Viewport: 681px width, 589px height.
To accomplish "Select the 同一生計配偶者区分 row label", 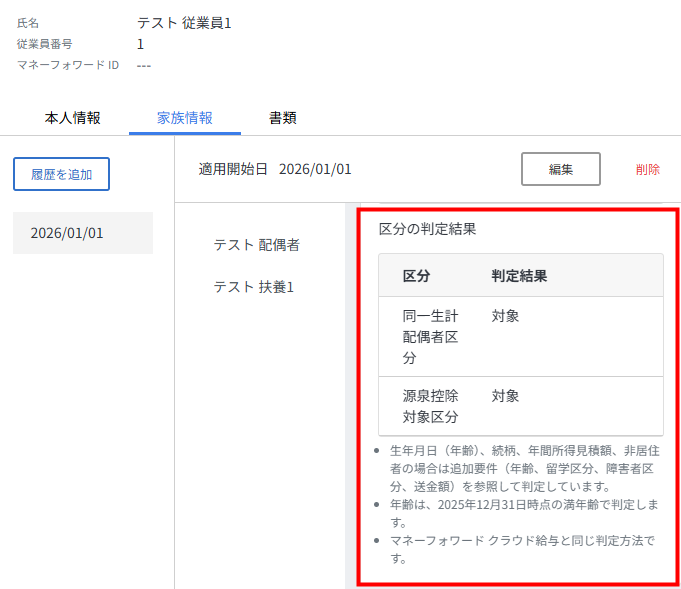I will 430,337.
